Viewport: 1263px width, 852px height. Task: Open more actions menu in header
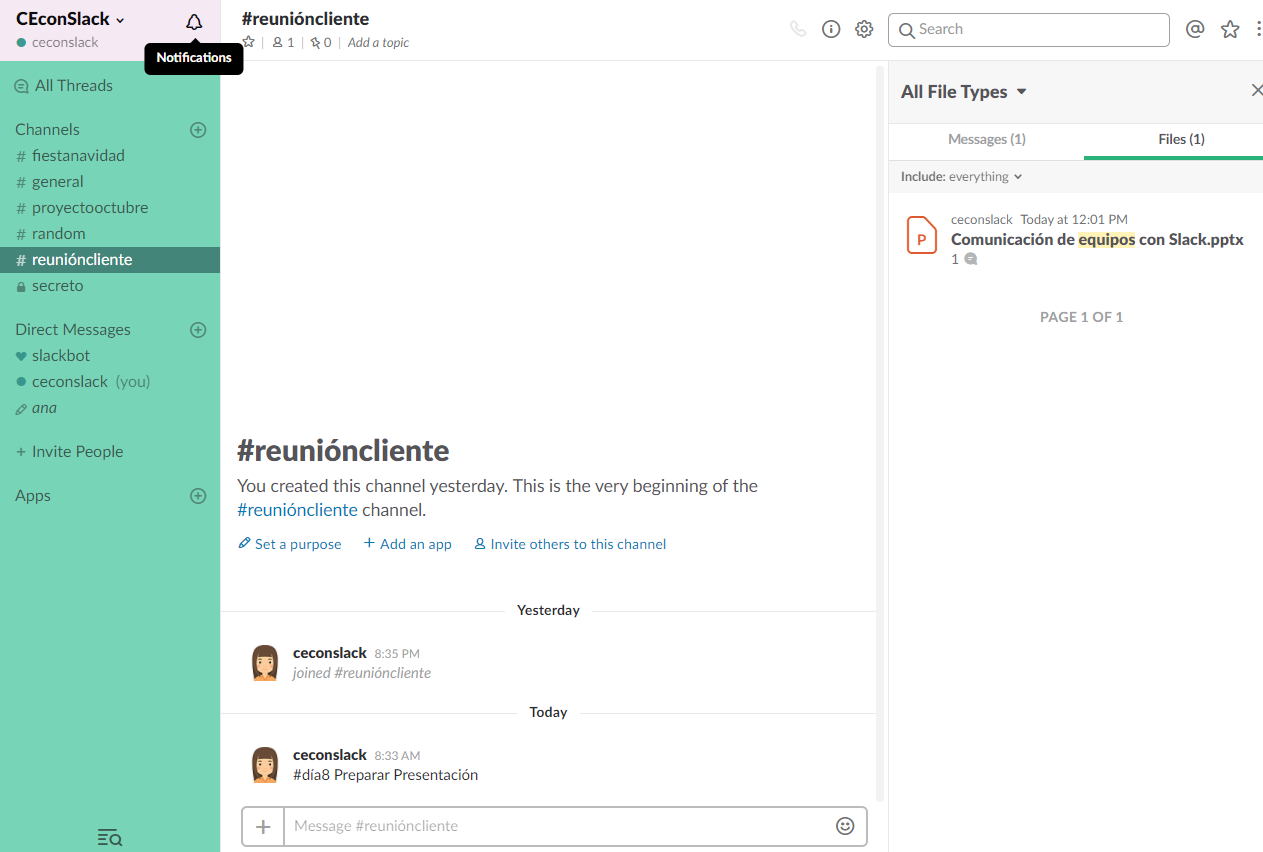pos(1258,29)
